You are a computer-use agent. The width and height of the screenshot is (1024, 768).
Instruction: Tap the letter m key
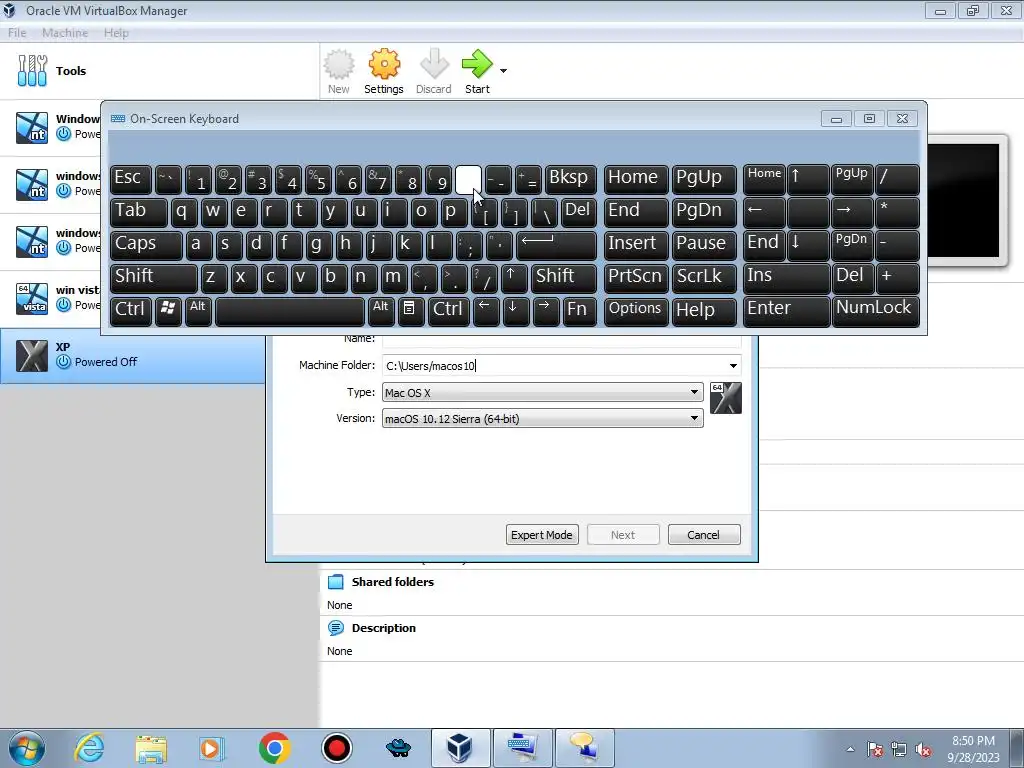394,278
